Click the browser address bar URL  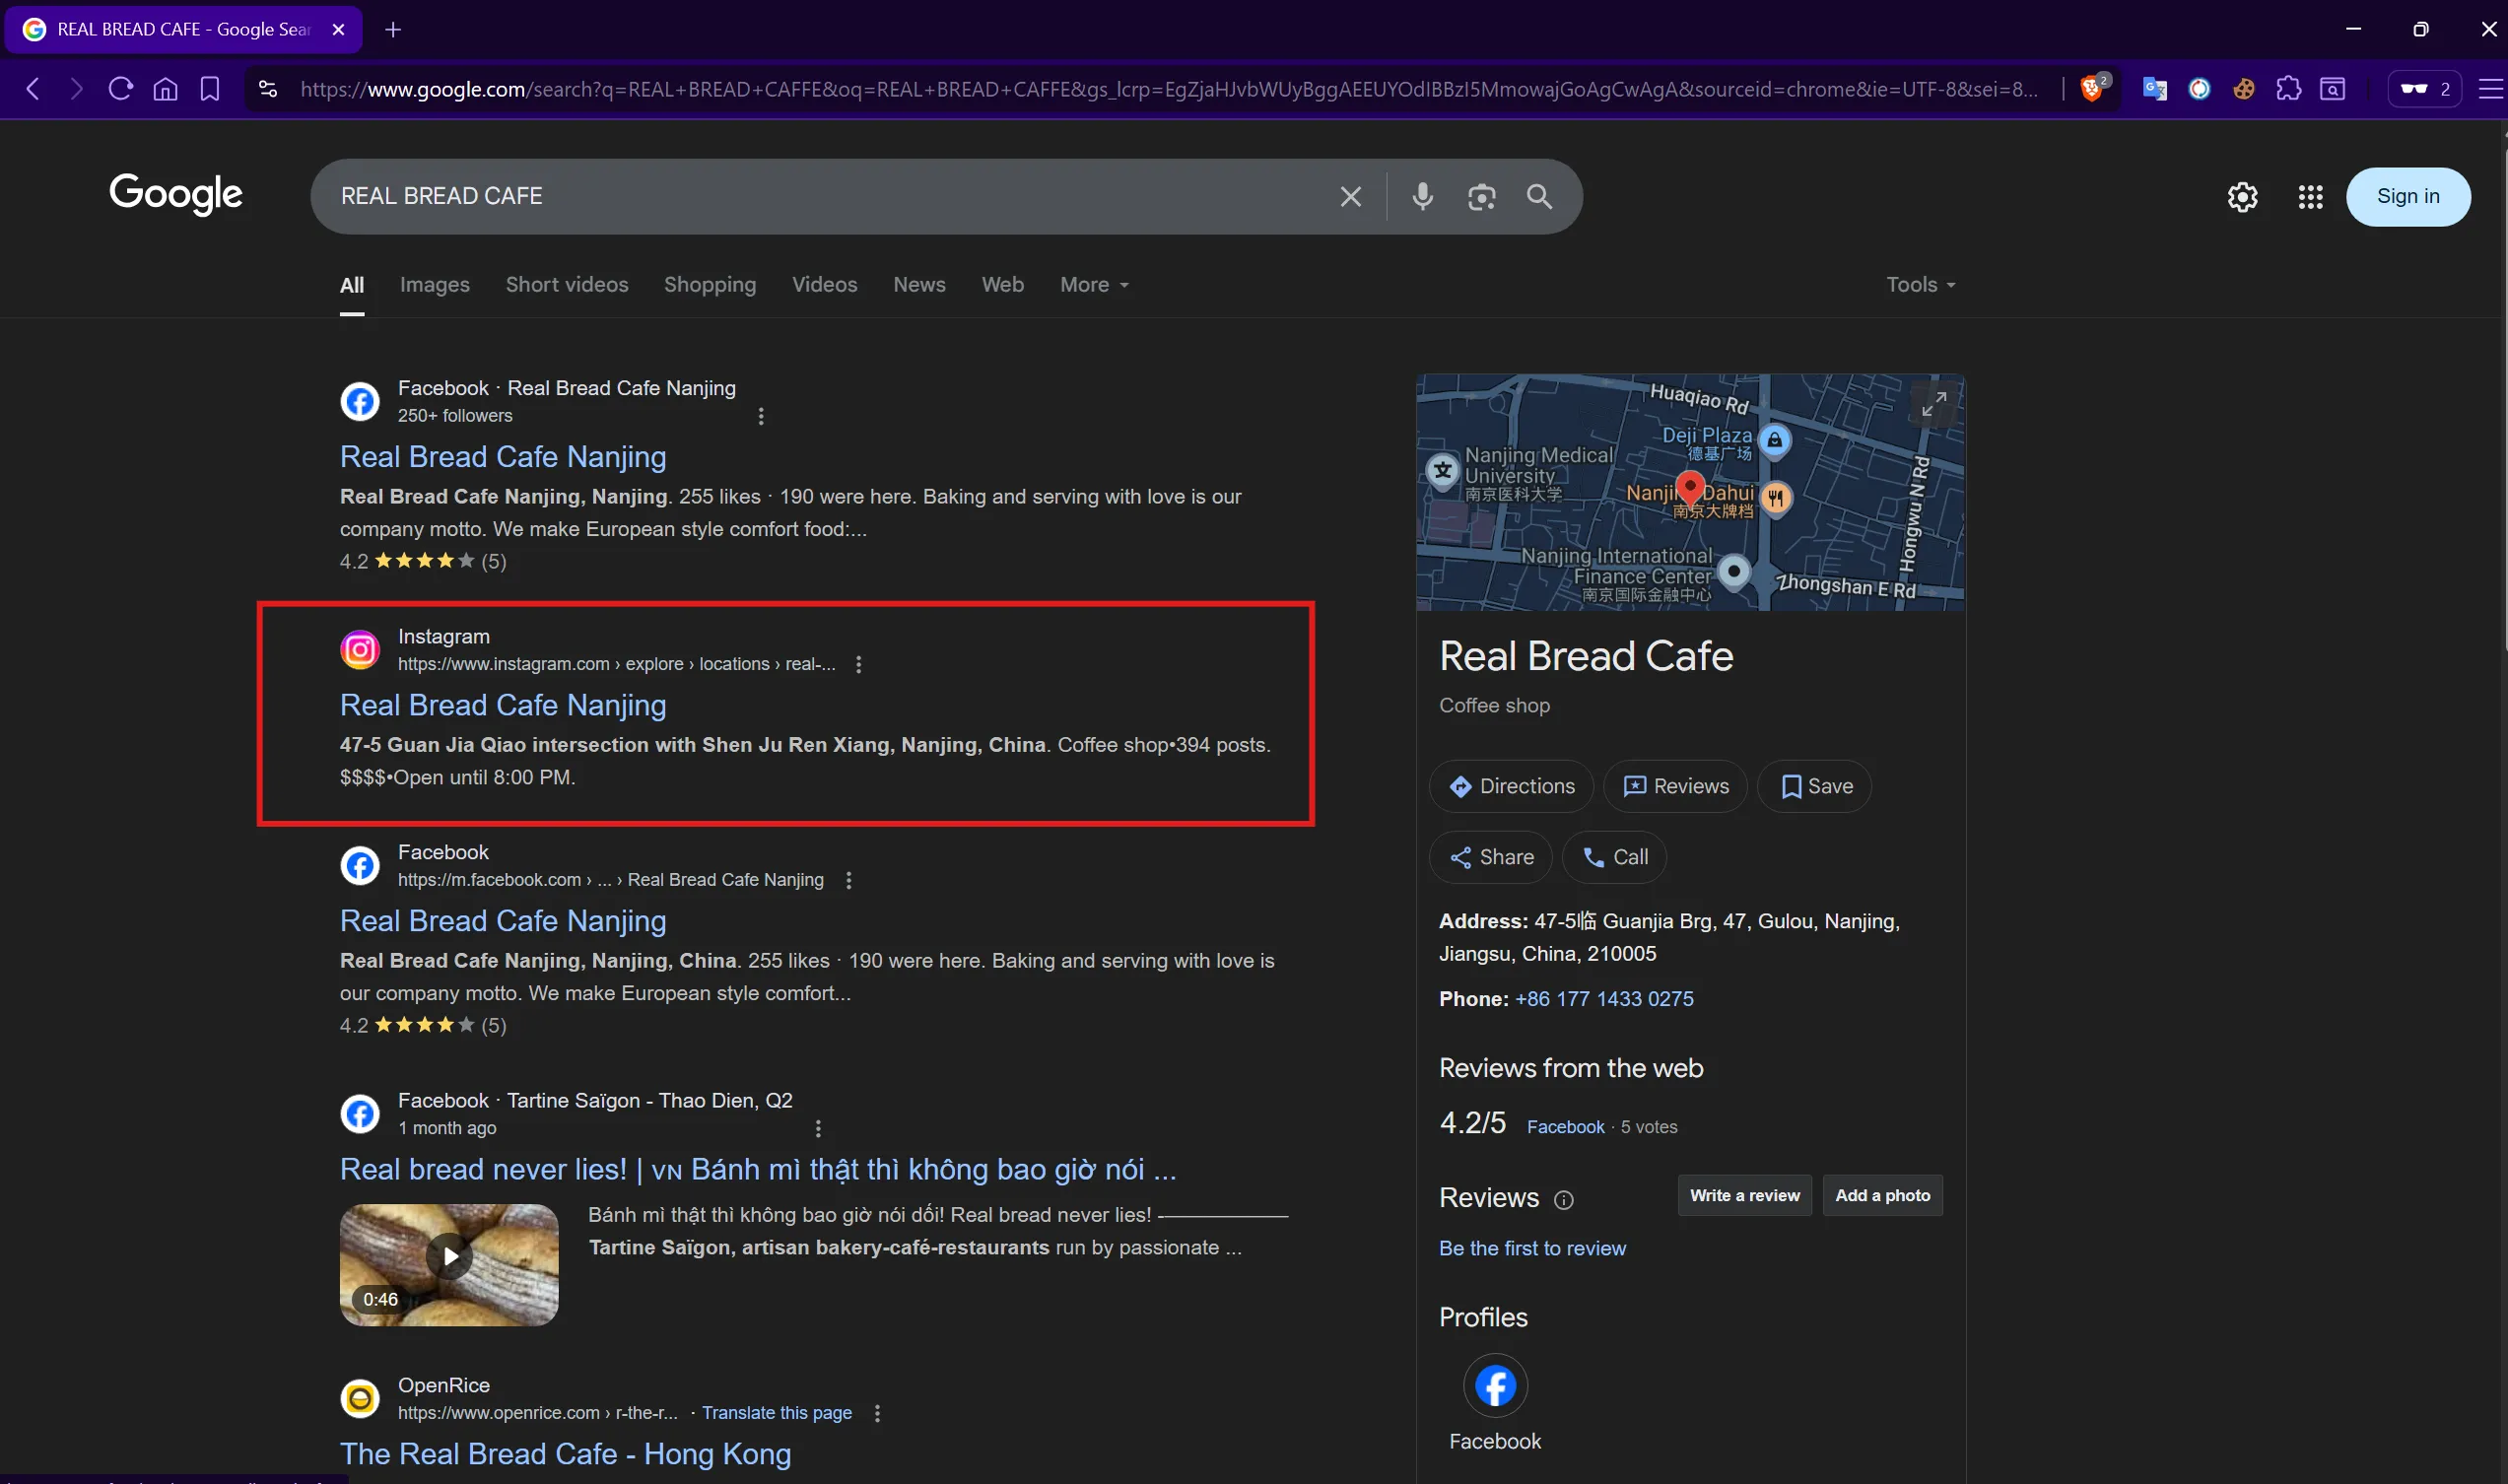click(1168, 89)
